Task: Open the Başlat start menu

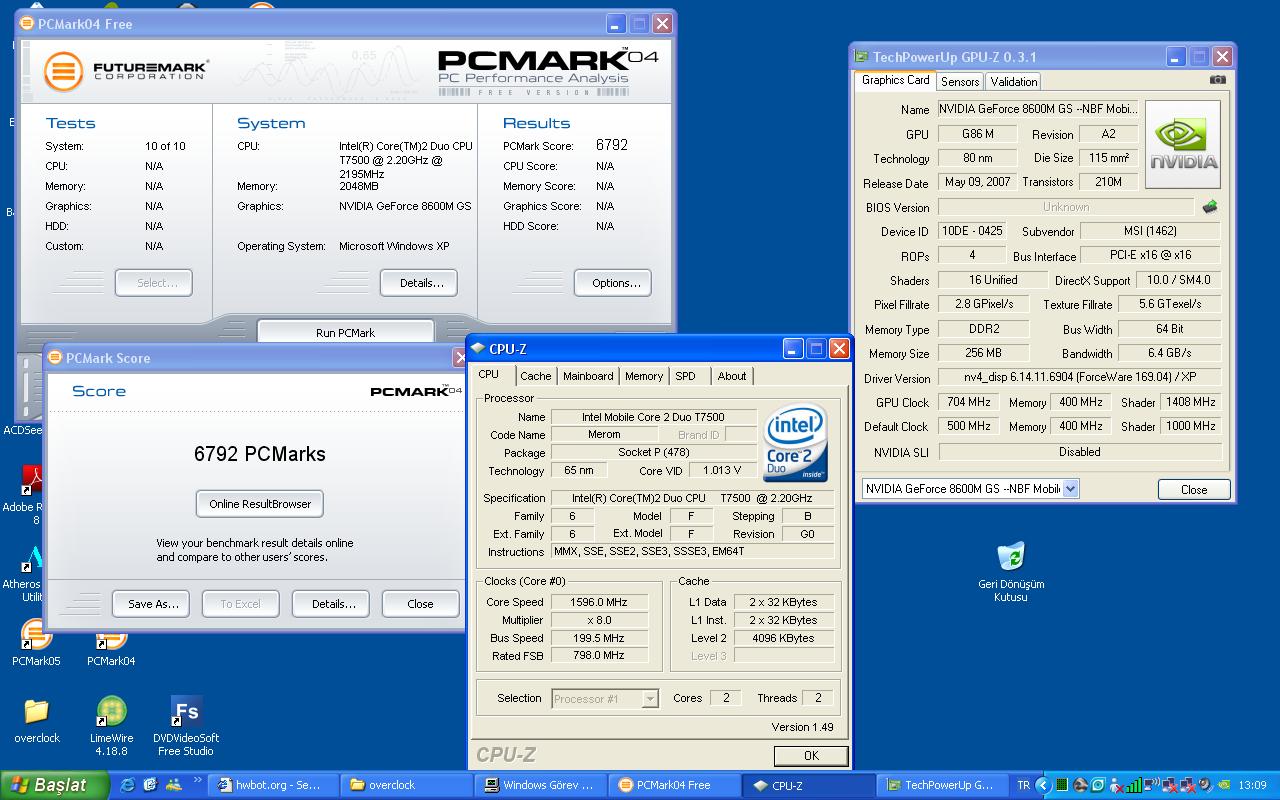Action: (54, 785)
